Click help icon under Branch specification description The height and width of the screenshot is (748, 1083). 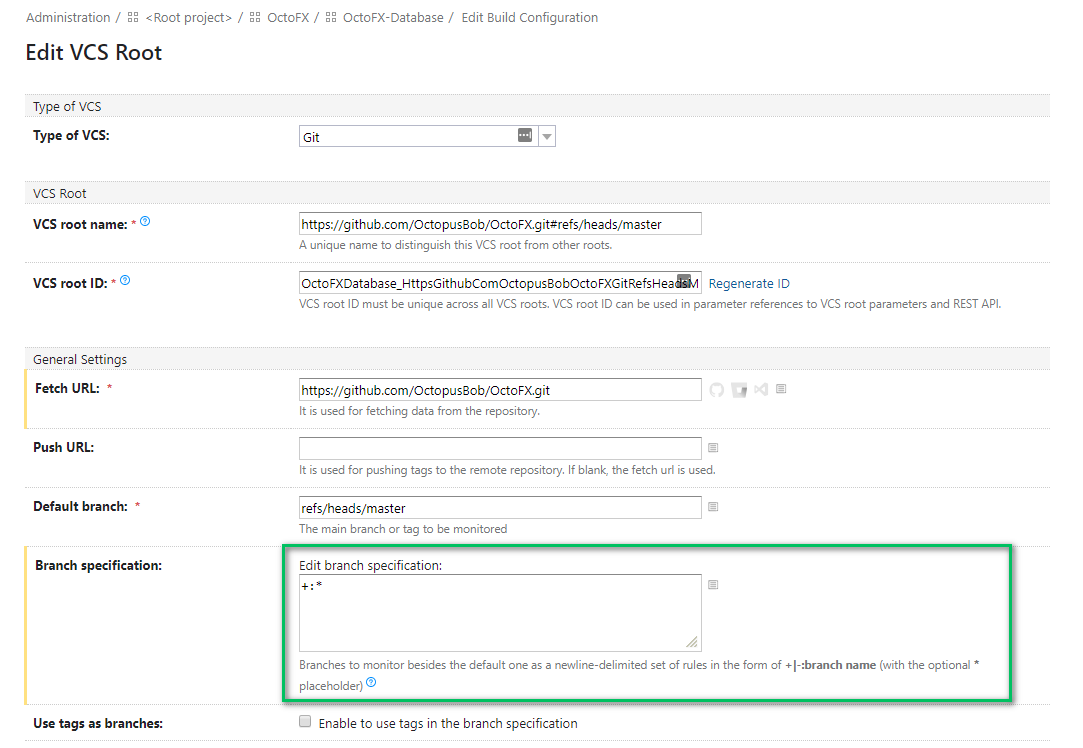click(371, 683)
